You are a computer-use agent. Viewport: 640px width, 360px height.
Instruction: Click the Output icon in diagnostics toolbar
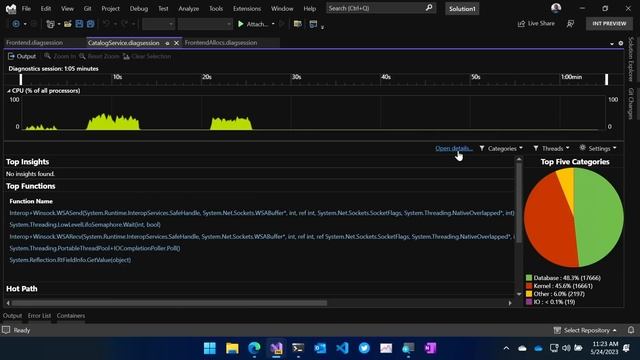click(x=11, y=56)
